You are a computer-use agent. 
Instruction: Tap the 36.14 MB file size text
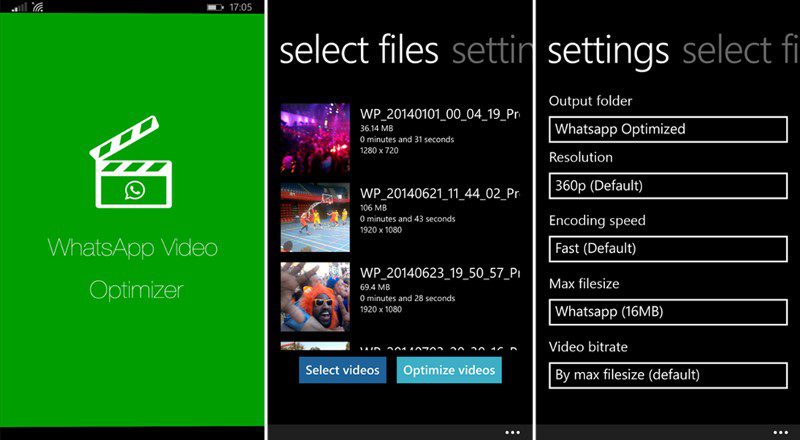[x=377, y=128]
